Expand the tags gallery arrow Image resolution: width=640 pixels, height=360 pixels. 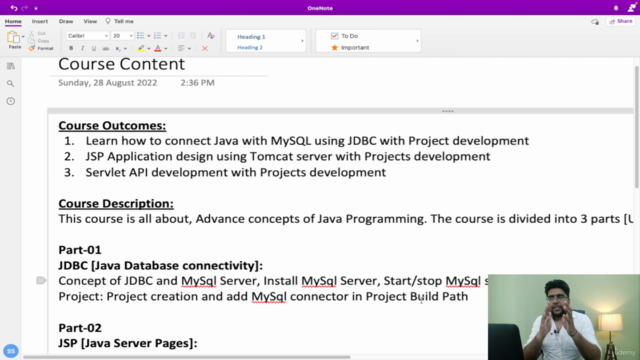click(417, 41)
